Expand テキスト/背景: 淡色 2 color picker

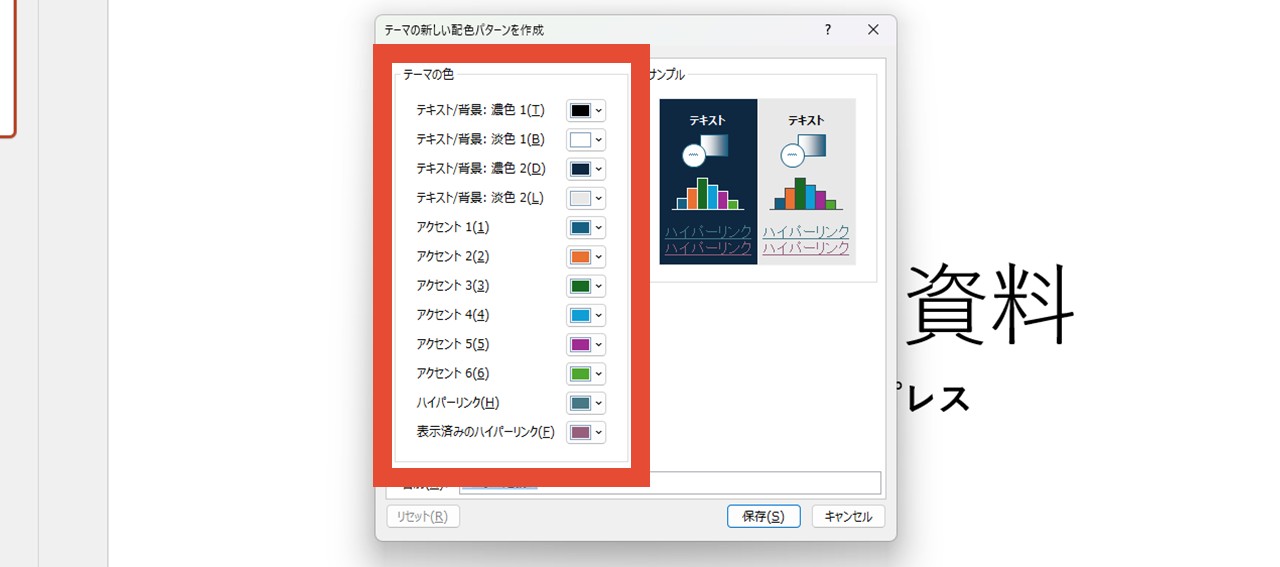pos(586,198)
